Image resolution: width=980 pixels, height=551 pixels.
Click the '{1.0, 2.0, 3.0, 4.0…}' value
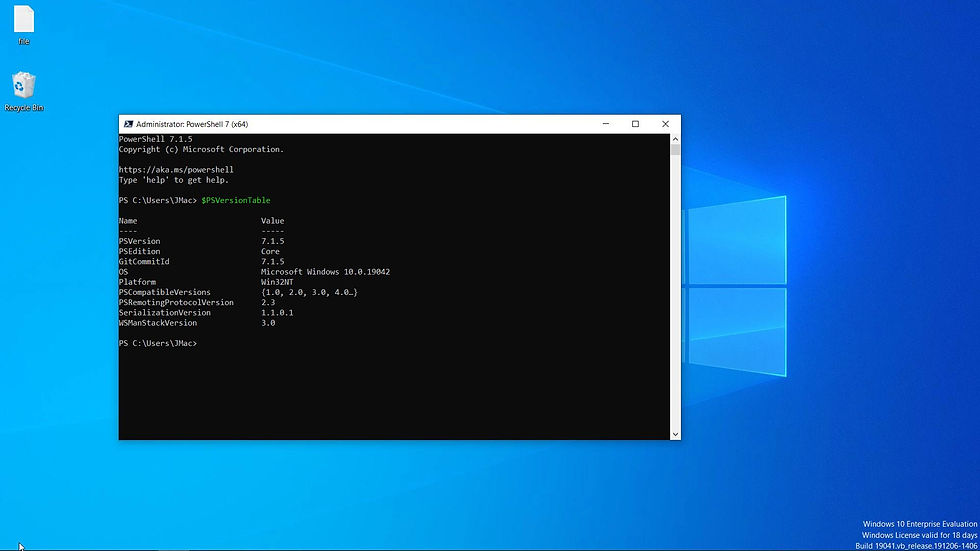[309, 292]
